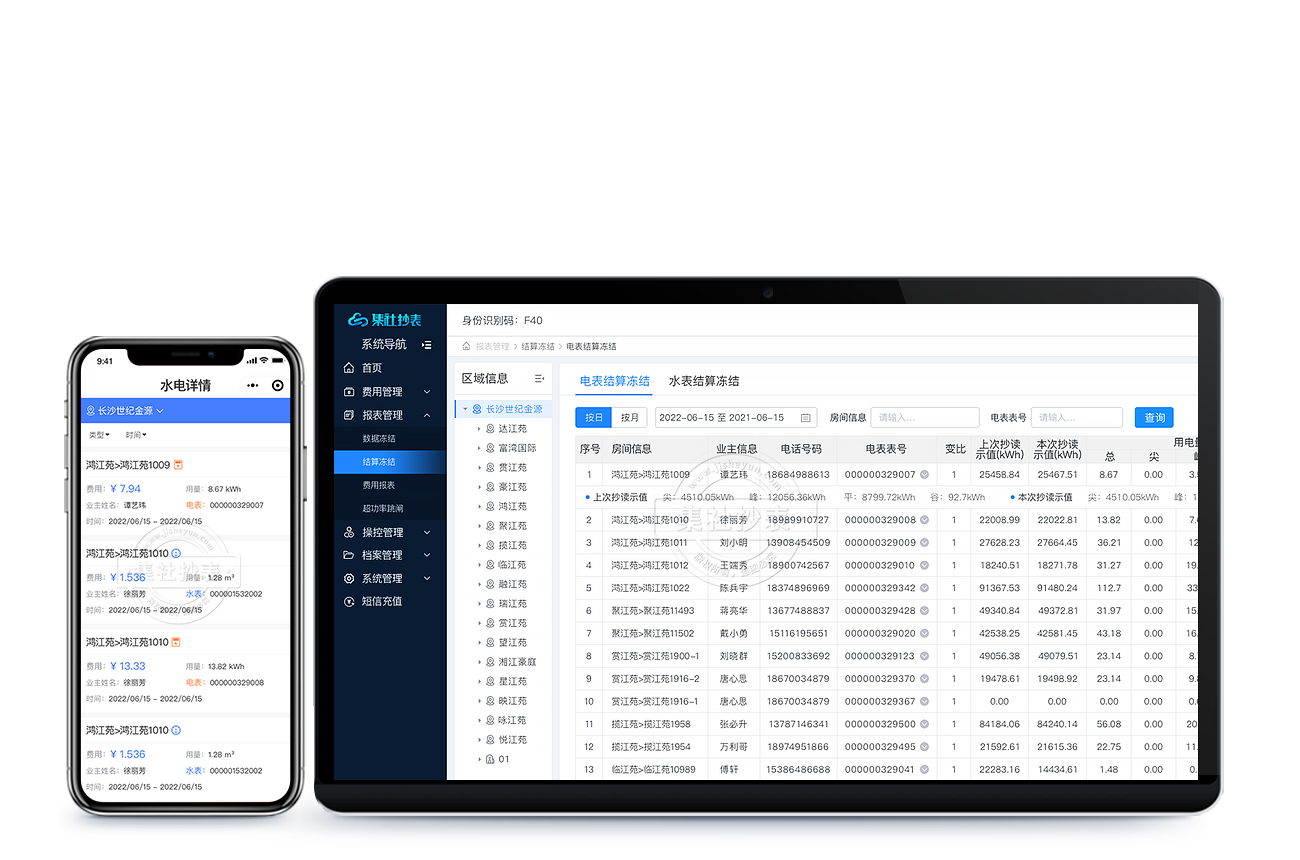Tap the three-dot menu icon in phone header

click(252, 386)
